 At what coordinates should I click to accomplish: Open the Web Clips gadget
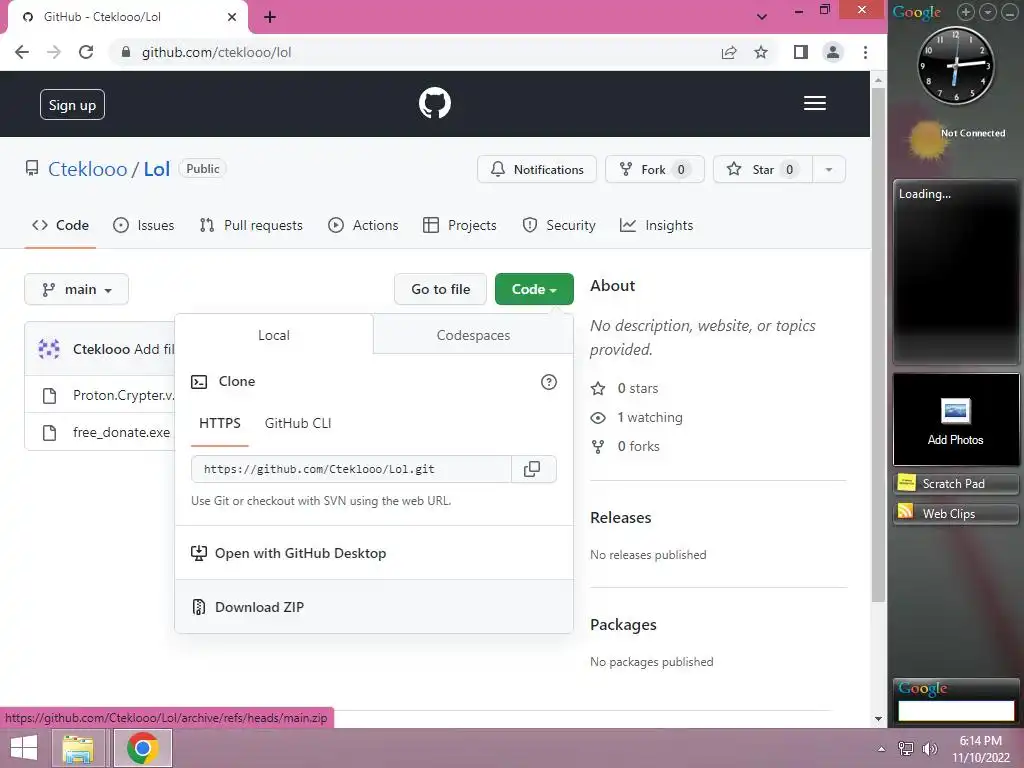(955, 514)
